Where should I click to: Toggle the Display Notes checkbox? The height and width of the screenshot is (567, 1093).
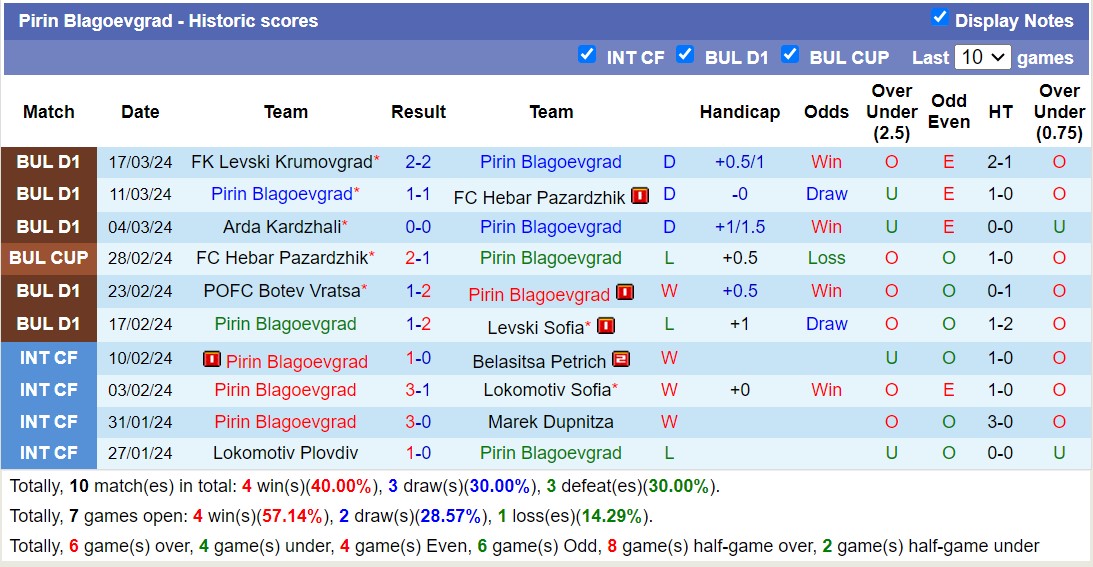coord(939,17)
